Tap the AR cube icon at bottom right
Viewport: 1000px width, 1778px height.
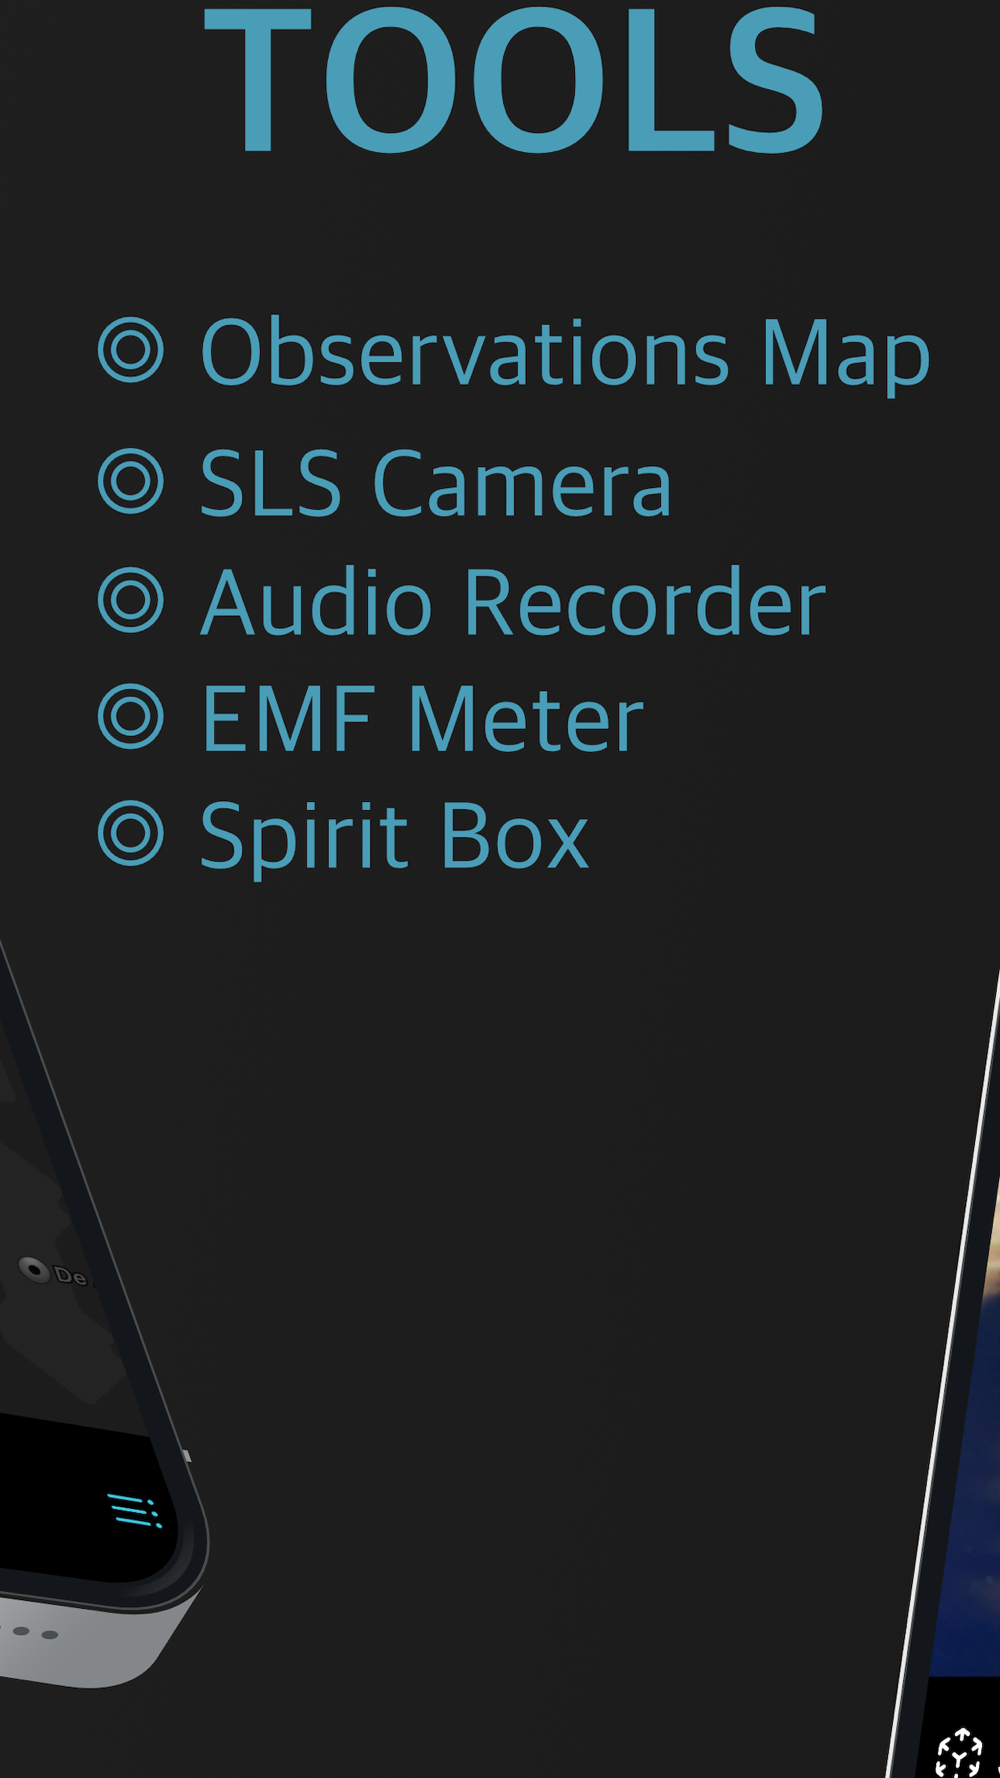tap(960, 1753)
